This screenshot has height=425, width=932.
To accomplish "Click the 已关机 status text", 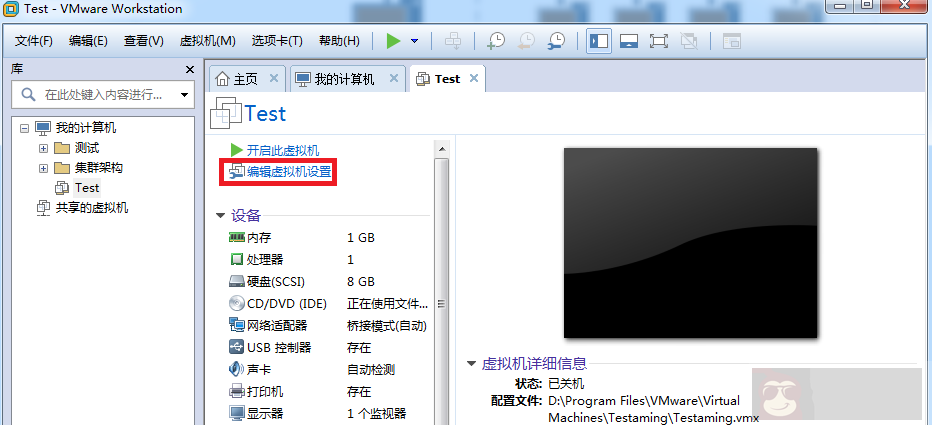I will coord(566,384).
